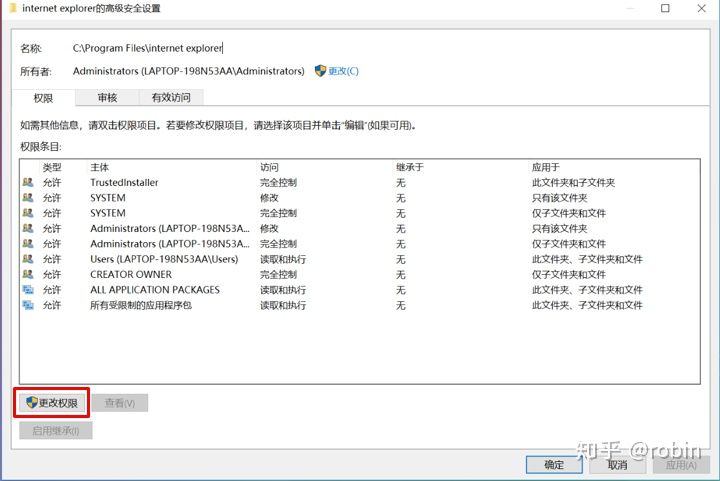Click the 主体 column header
720x481 pixels.
(100, 167)
